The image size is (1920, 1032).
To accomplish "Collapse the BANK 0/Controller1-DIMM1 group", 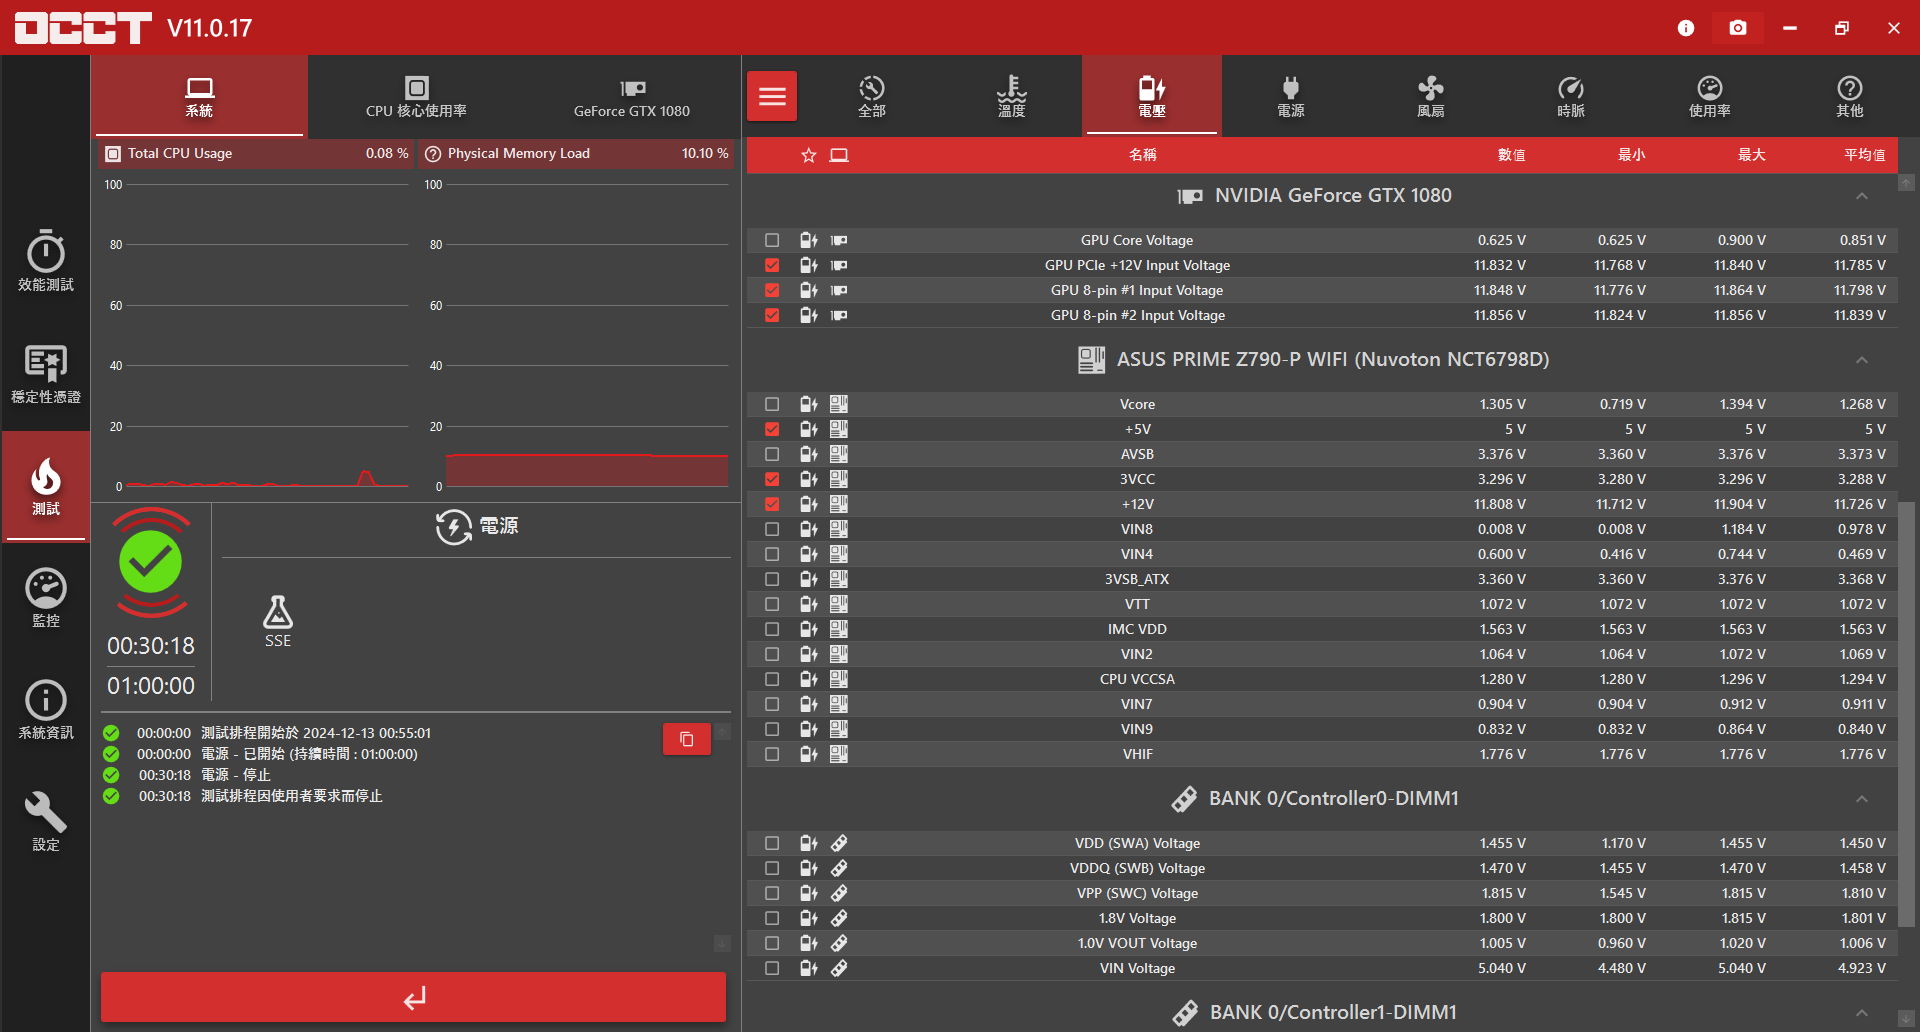I will pyautogui.click(x=1862, y=1013).
